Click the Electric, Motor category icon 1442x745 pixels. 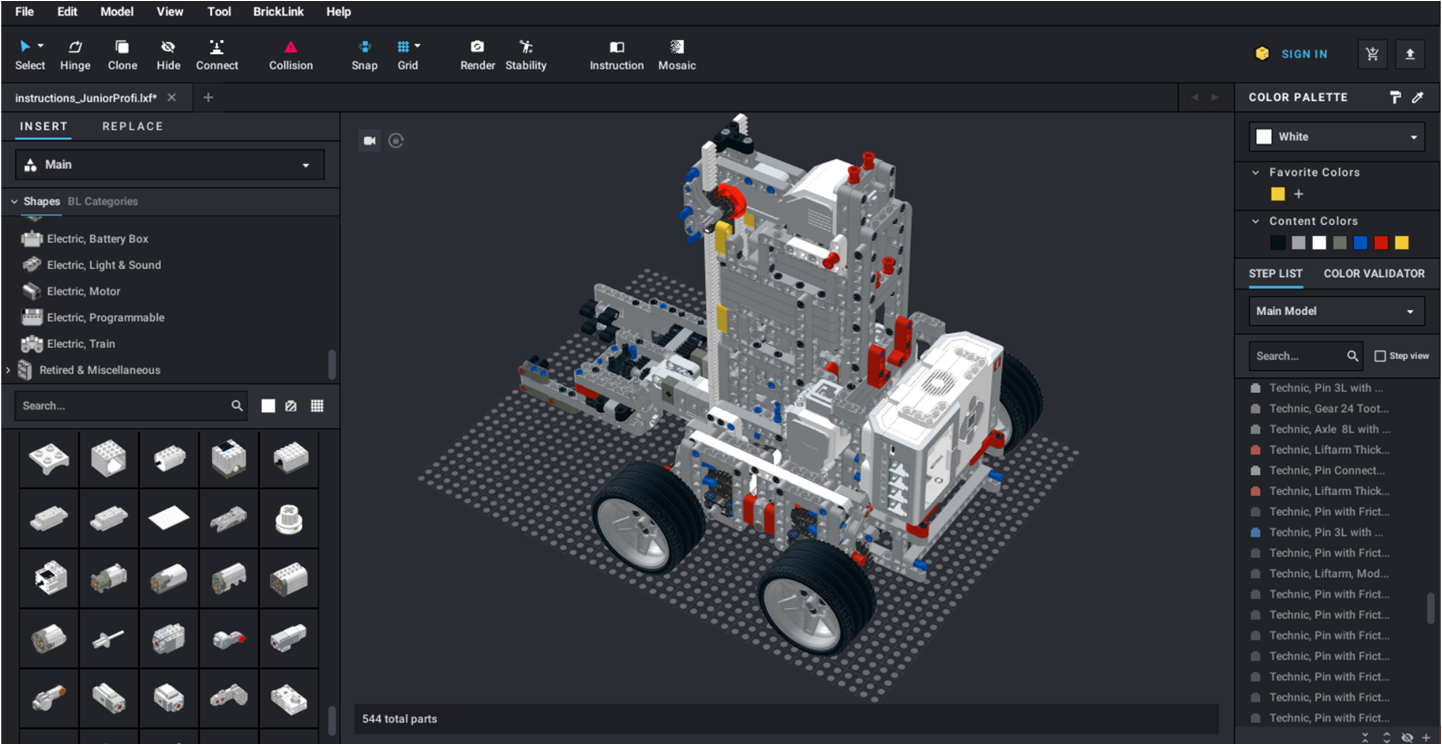pos(32,291)
